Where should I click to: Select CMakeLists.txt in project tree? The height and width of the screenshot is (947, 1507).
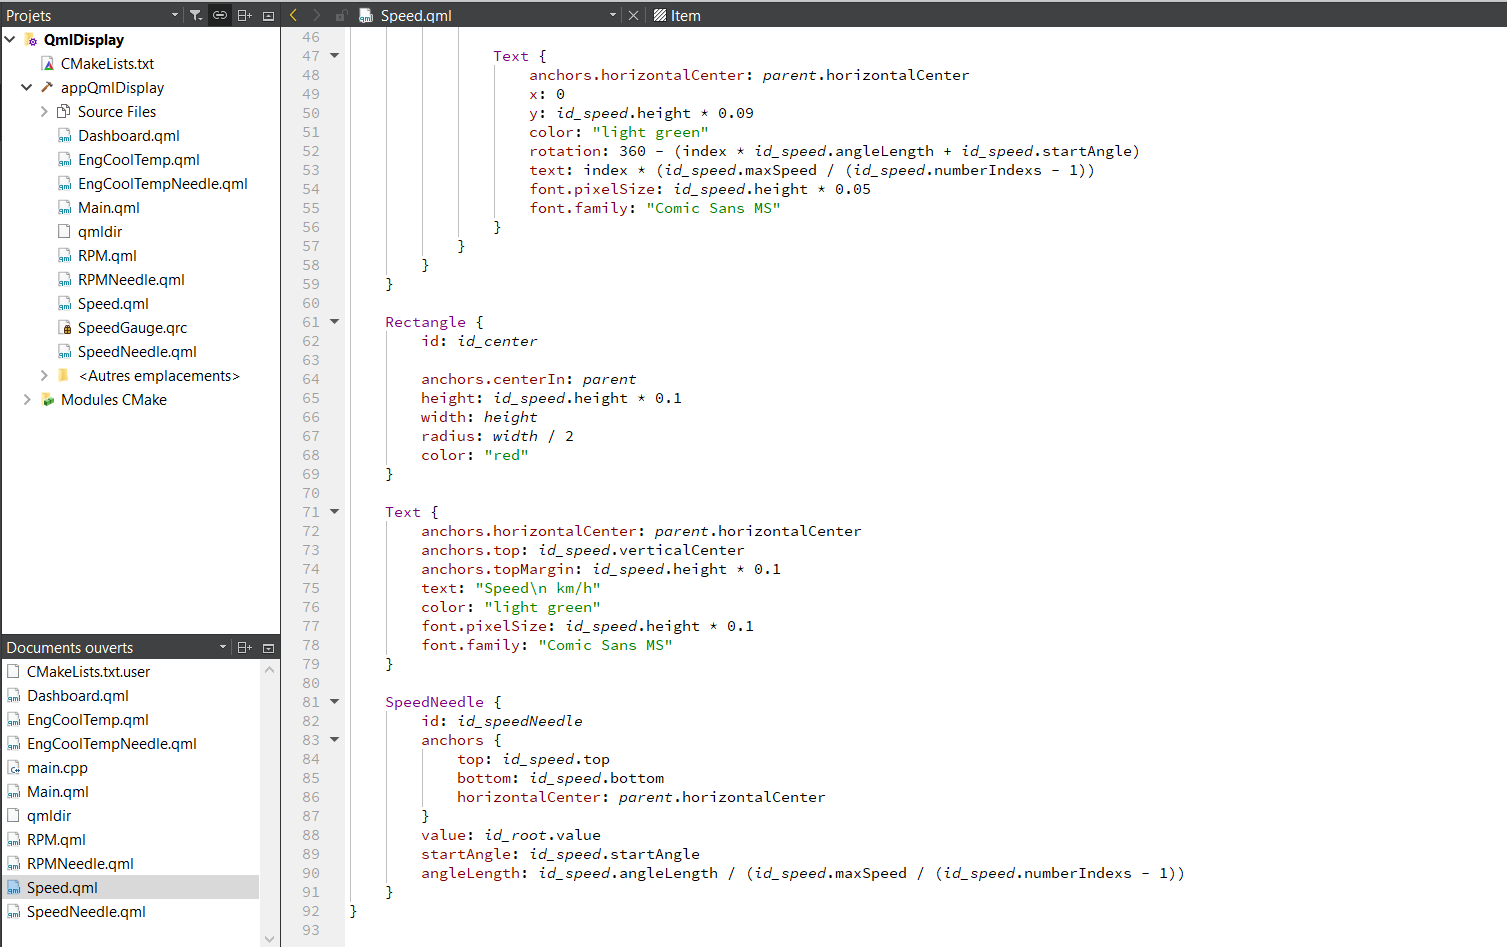coord(107,63)
